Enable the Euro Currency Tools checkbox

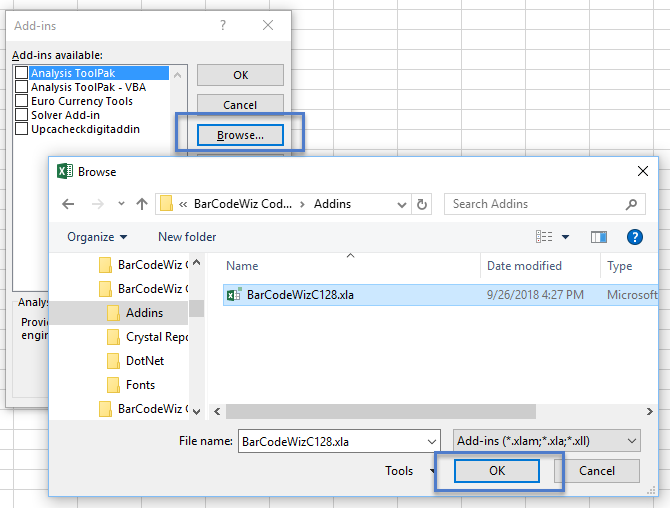pyautogui.click(x=21, y=101)
